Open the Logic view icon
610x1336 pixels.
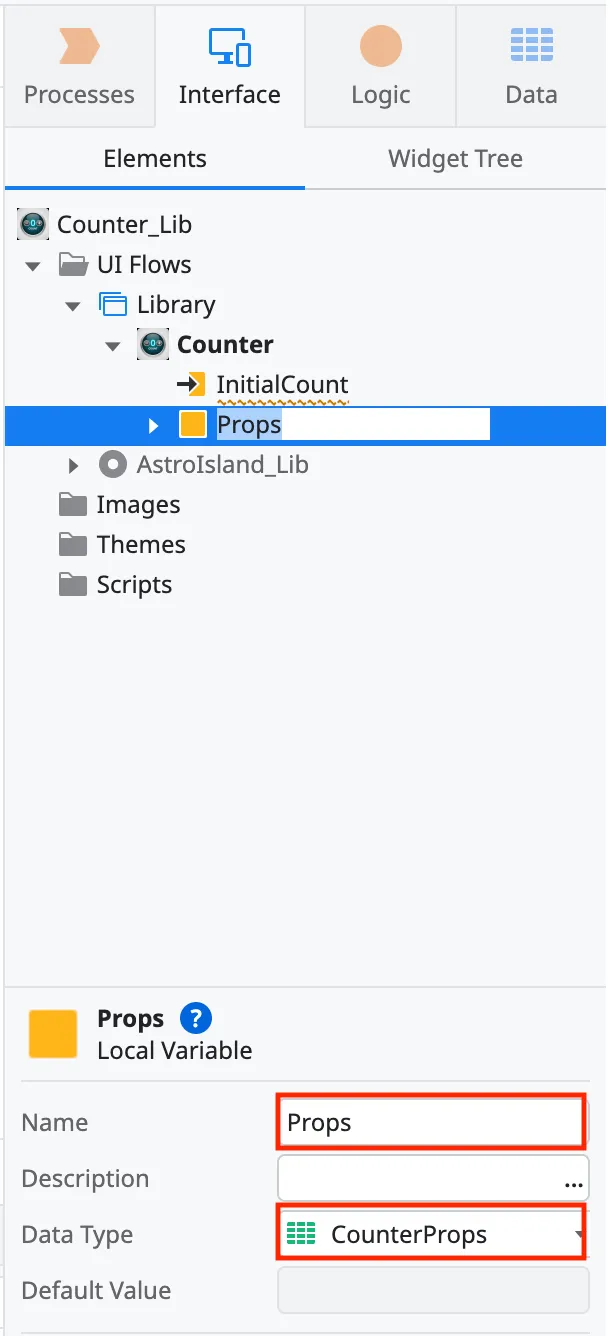[x=379, y=44]
